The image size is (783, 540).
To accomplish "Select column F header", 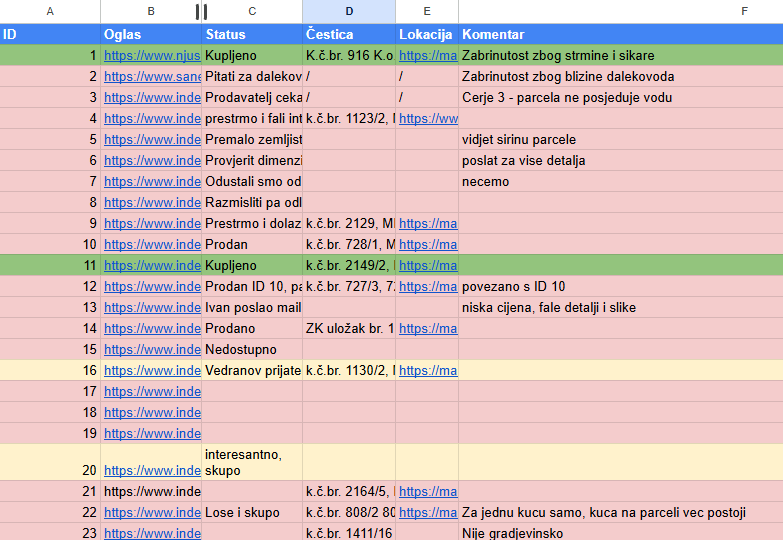I will tap(620, 11).
